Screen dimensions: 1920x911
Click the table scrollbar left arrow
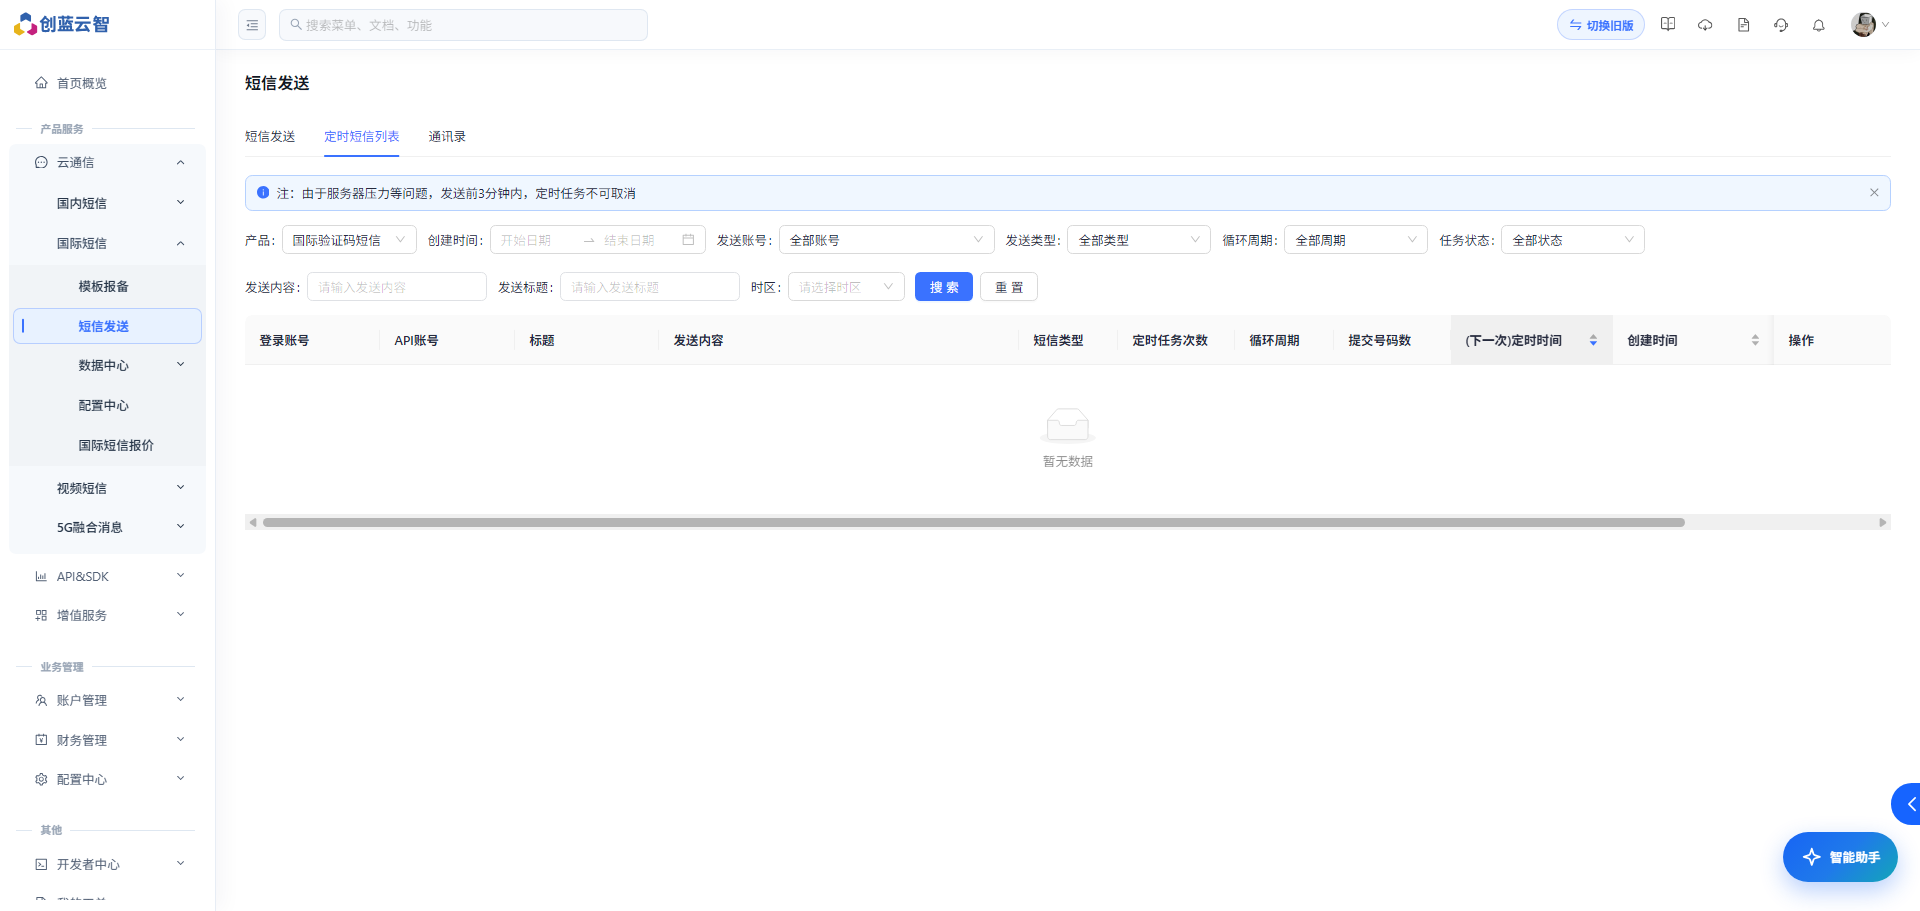pyautogui.click(x=253, y=522)
